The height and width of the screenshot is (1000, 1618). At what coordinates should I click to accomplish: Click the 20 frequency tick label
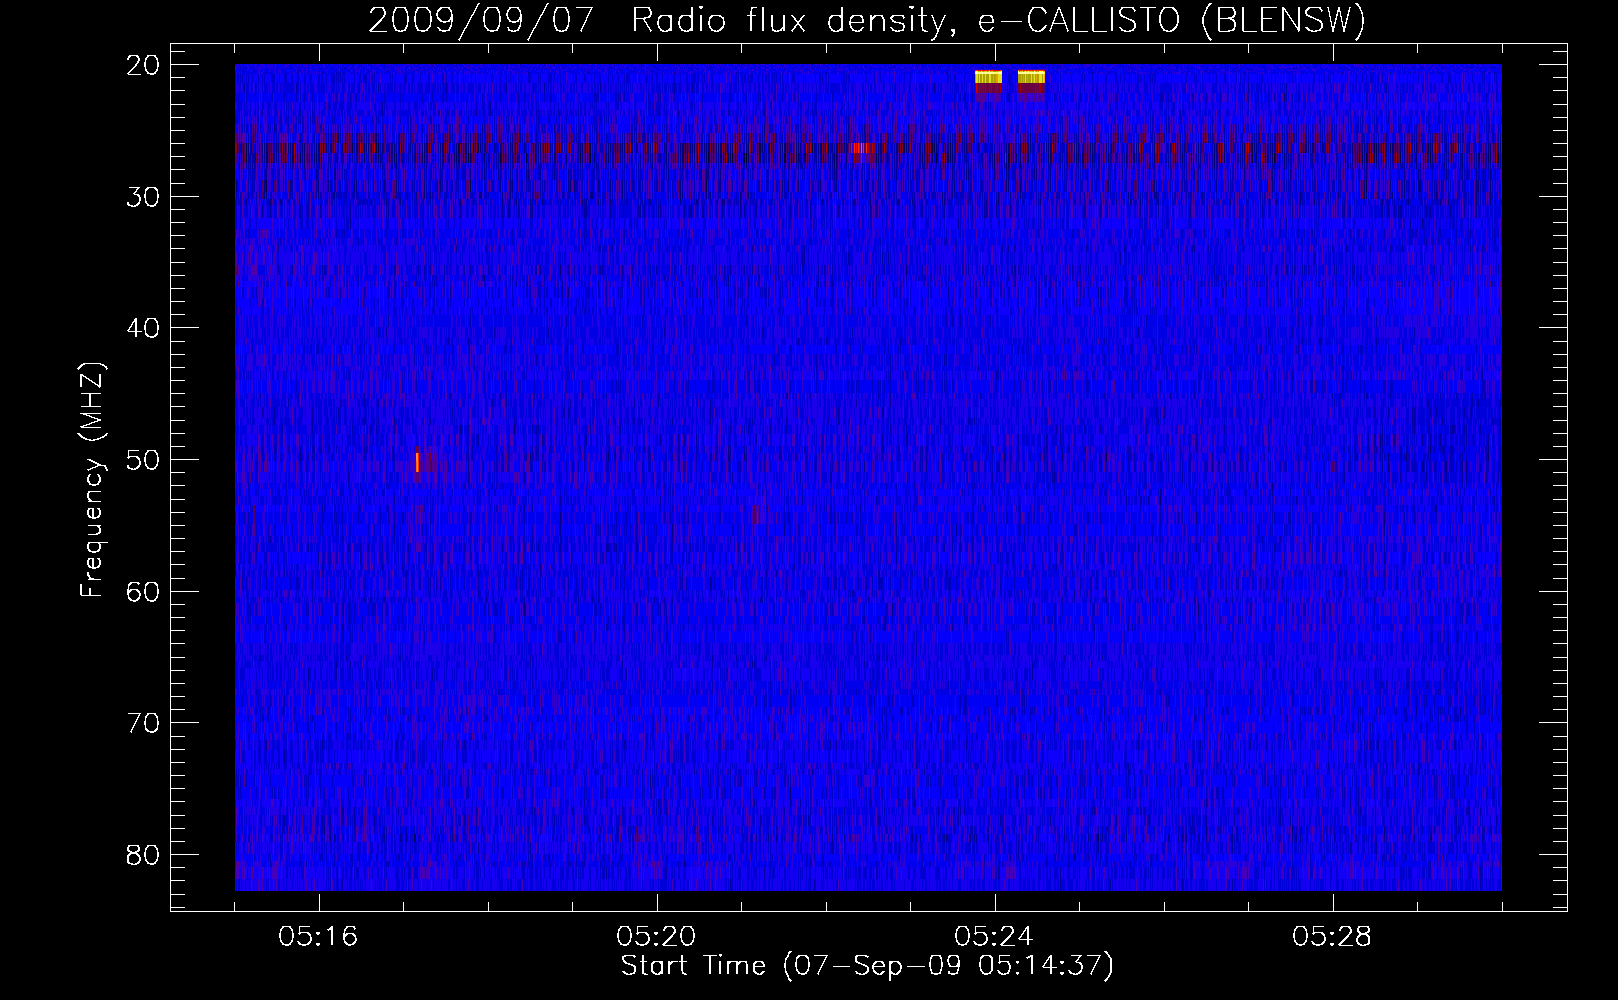(x=144, y=65)
